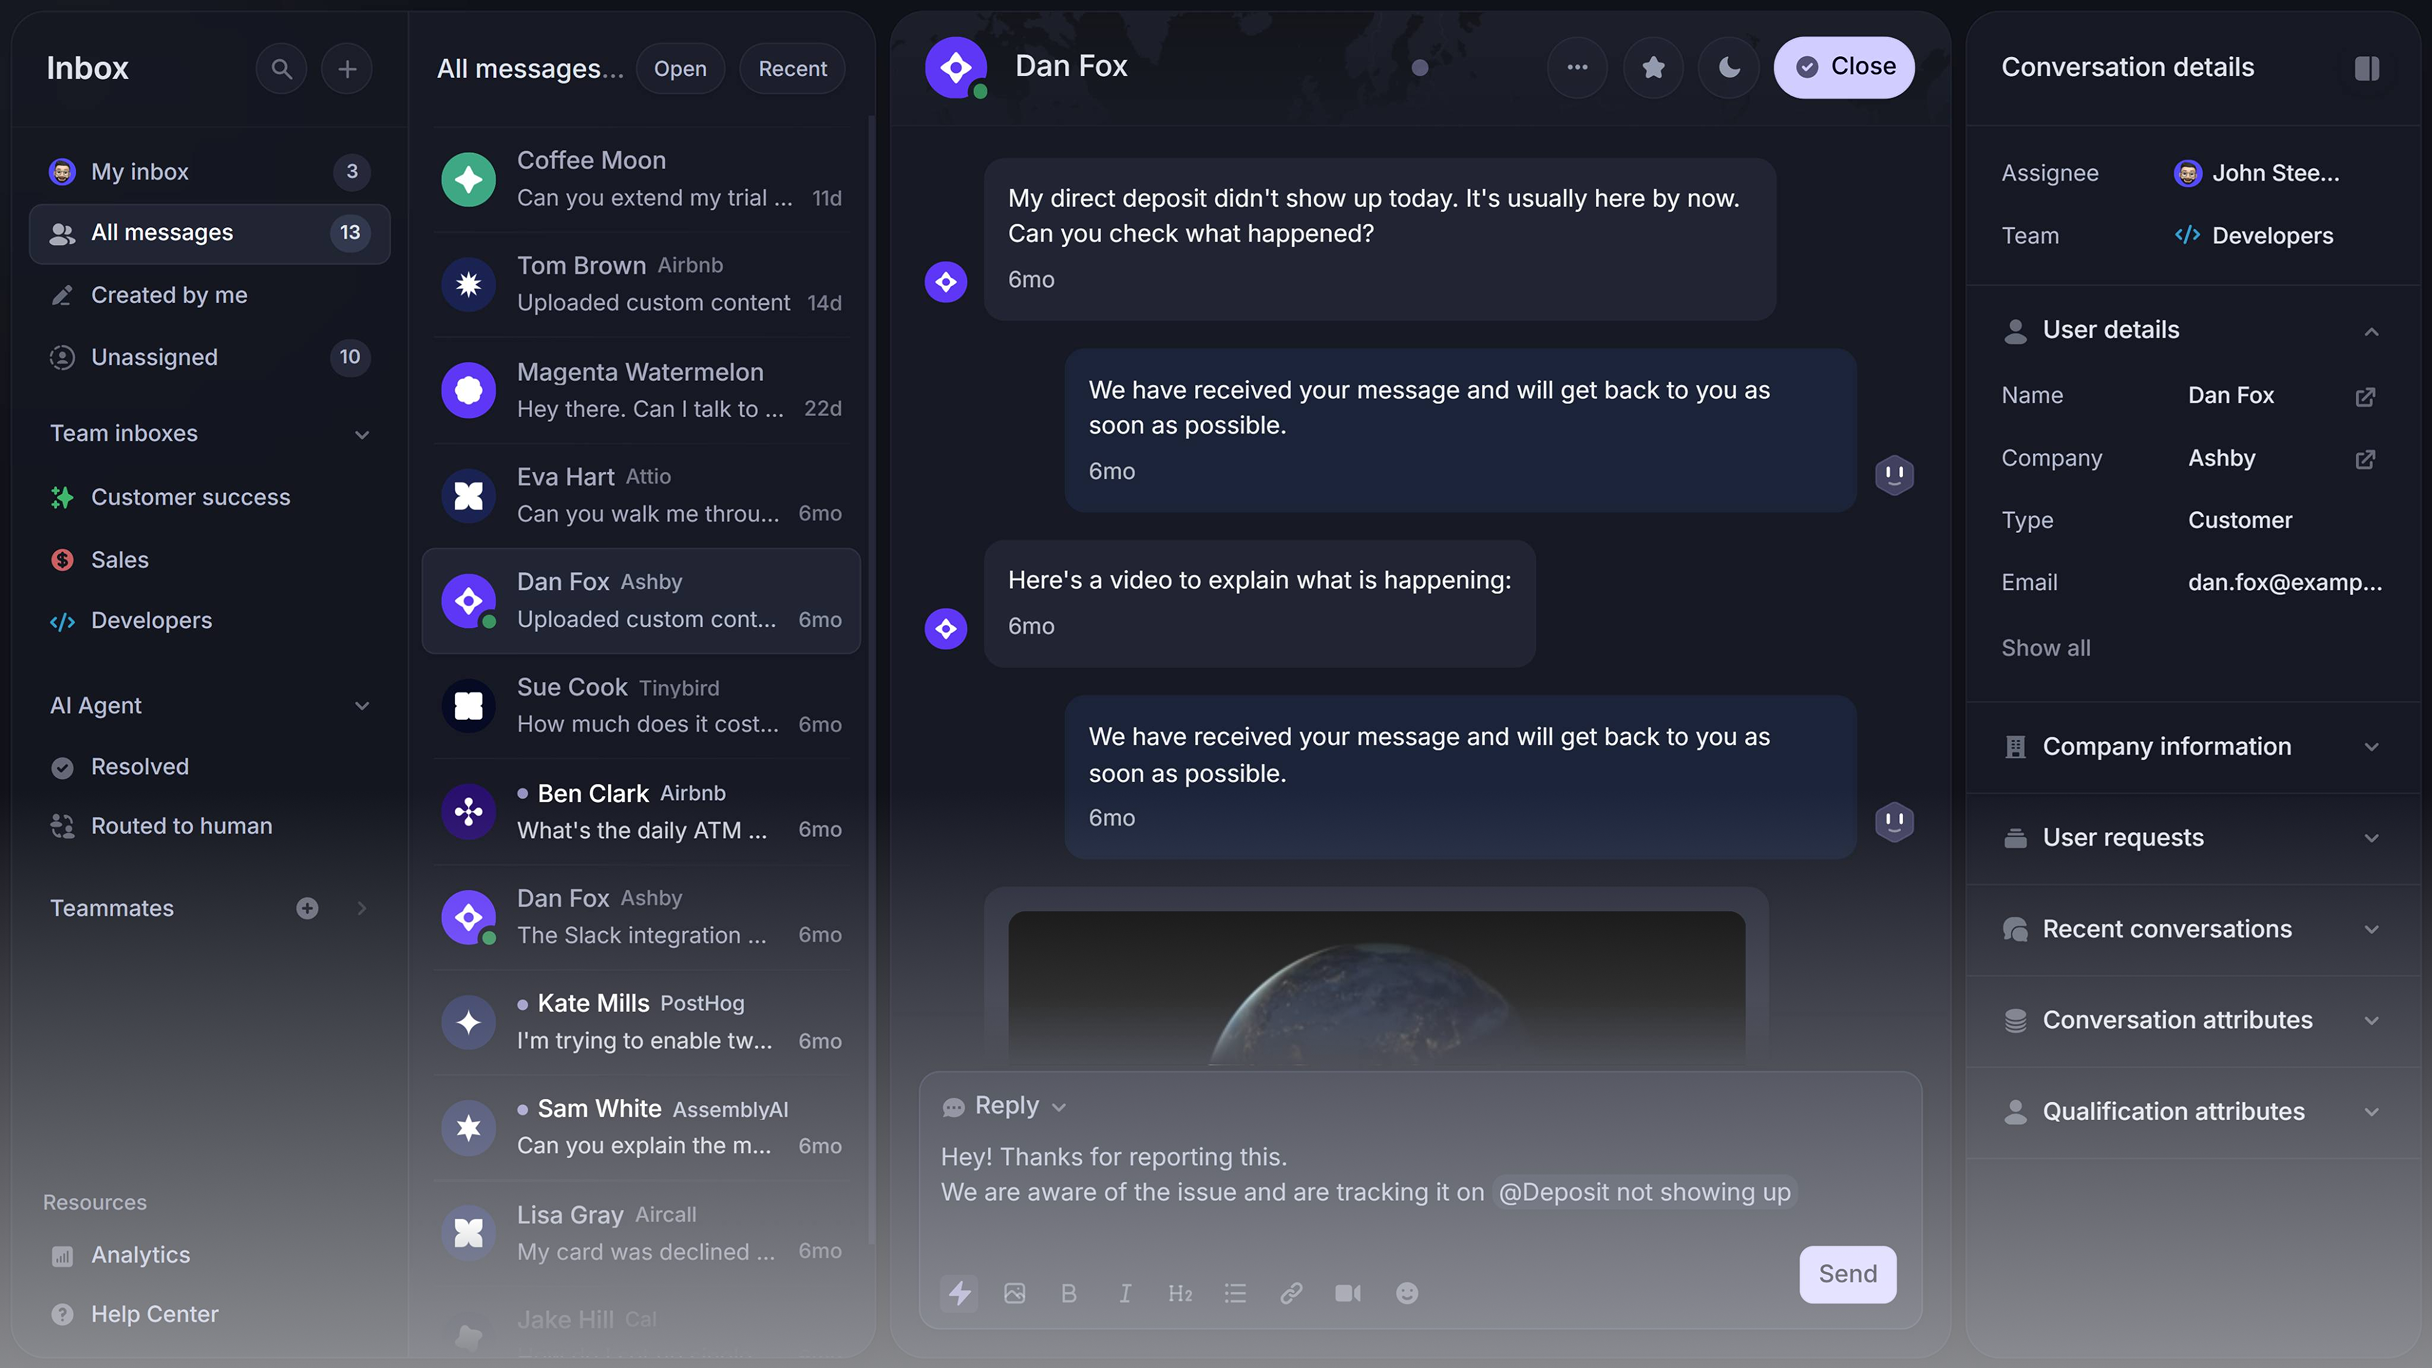Open the inbox search
Image resolution: width=2432 pixels, height=1368 pixels.
(282, 68)
